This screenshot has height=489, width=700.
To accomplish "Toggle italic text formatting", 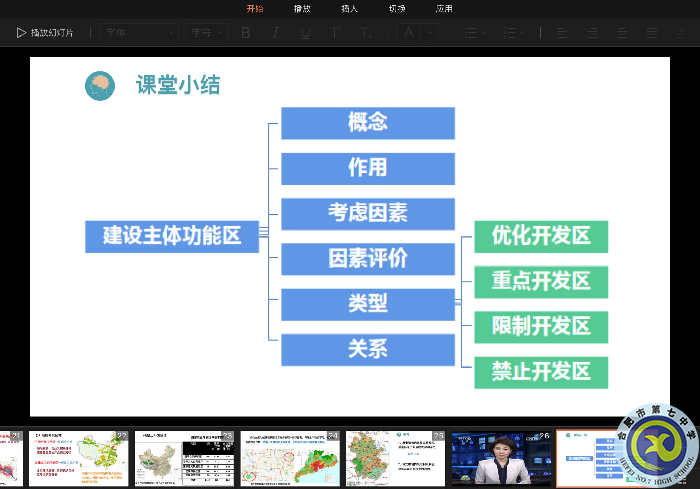I will coord(275,33).
